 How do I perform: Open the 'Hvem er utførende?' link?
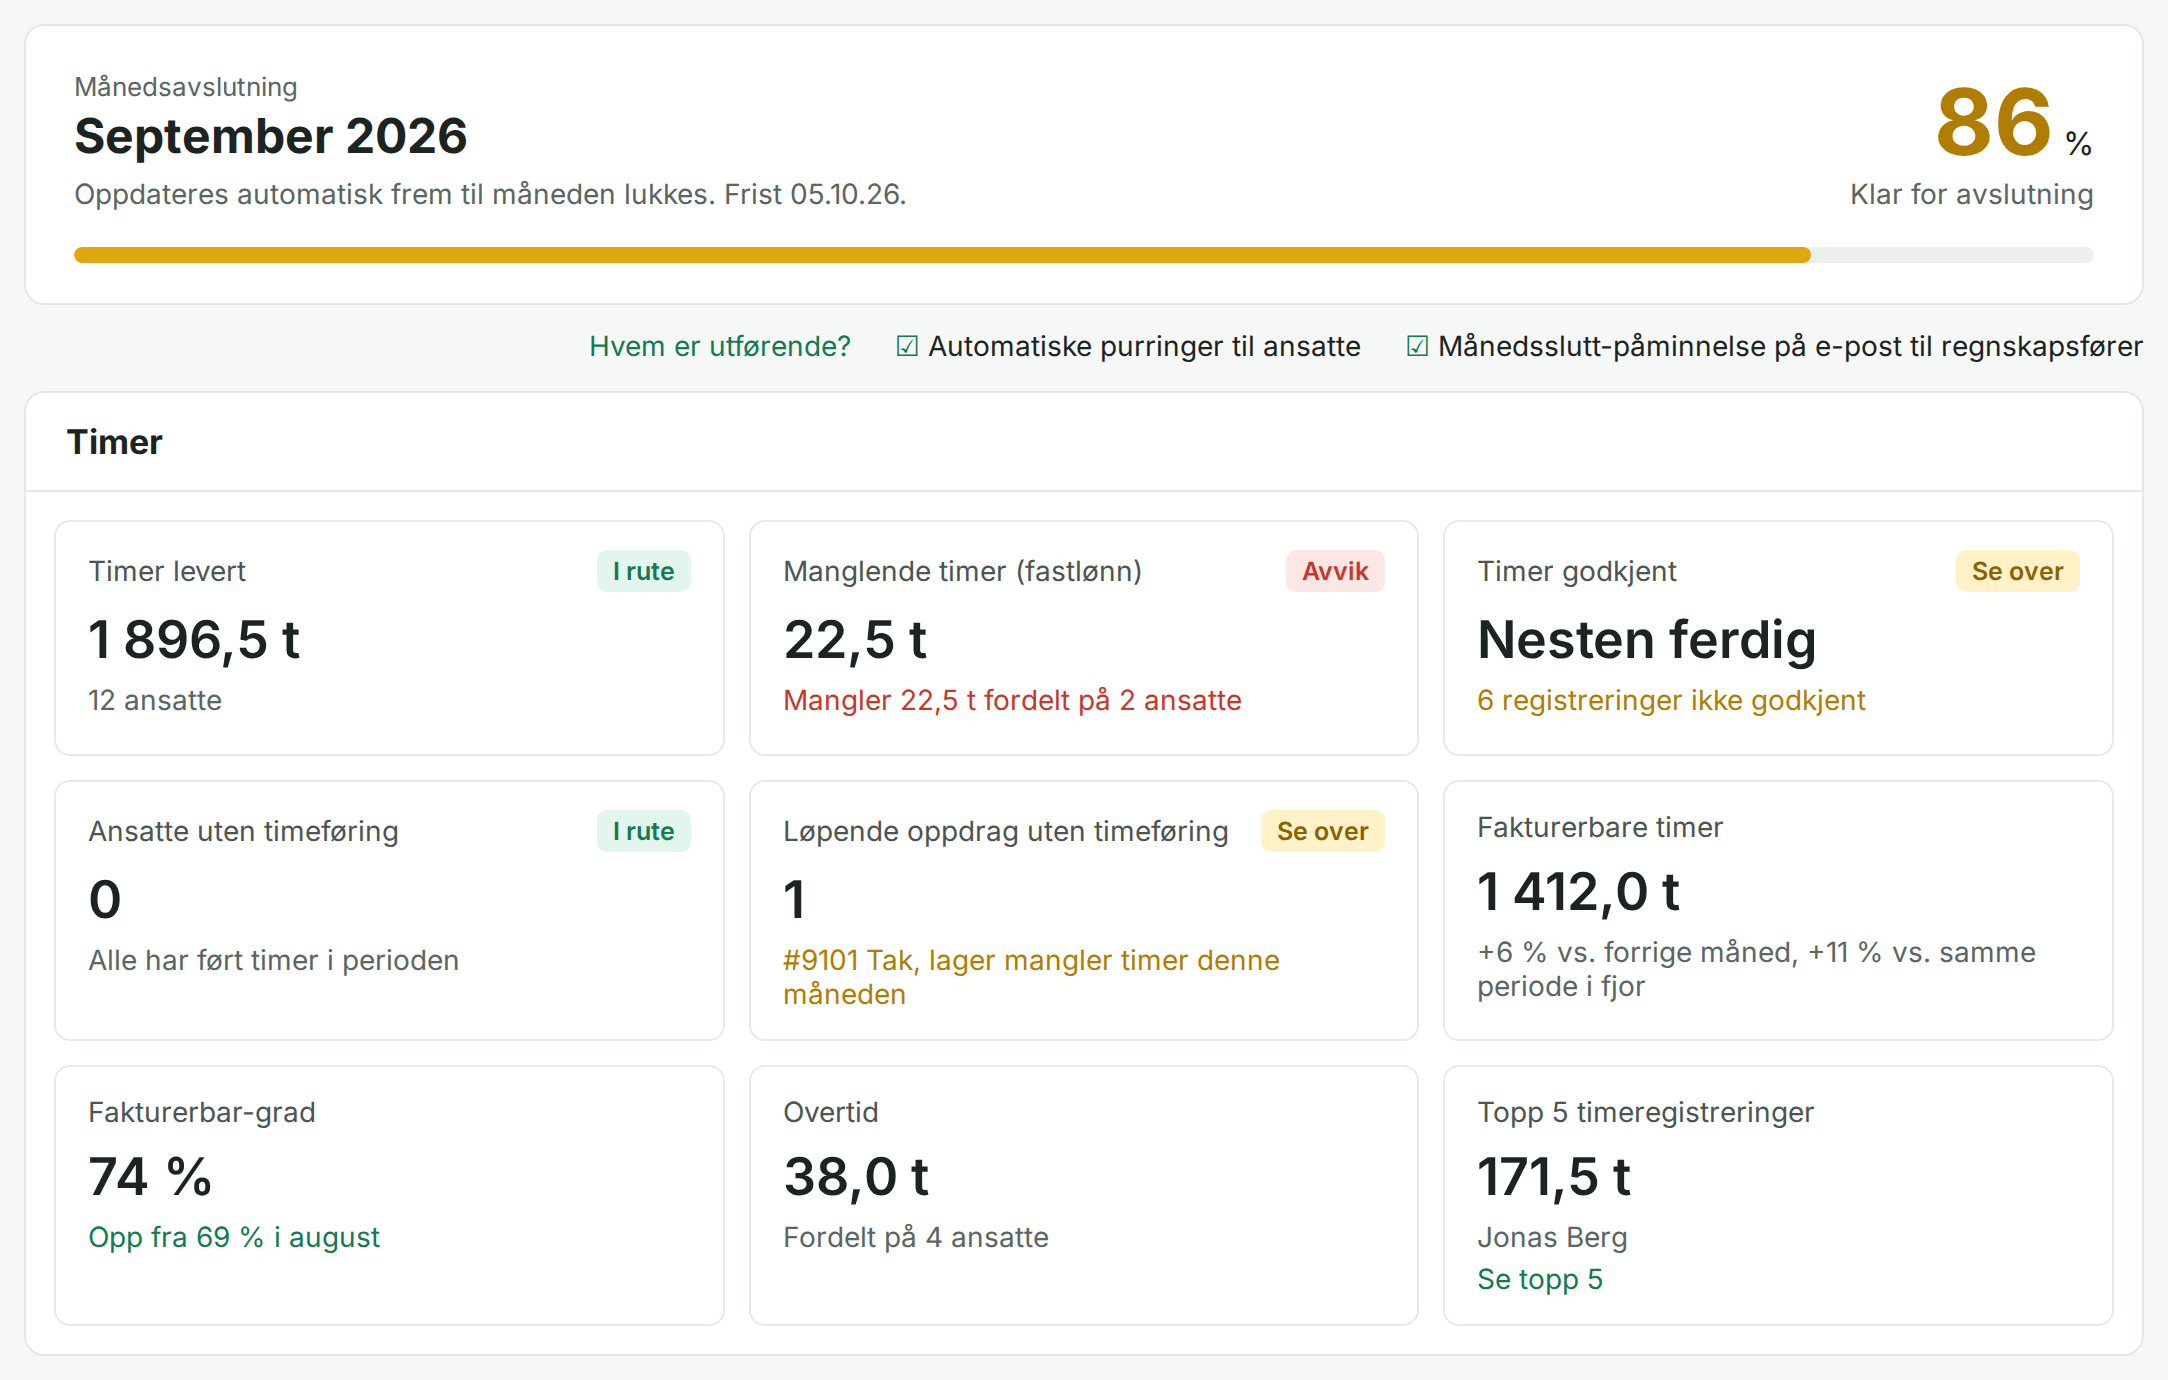coord(719,346)
